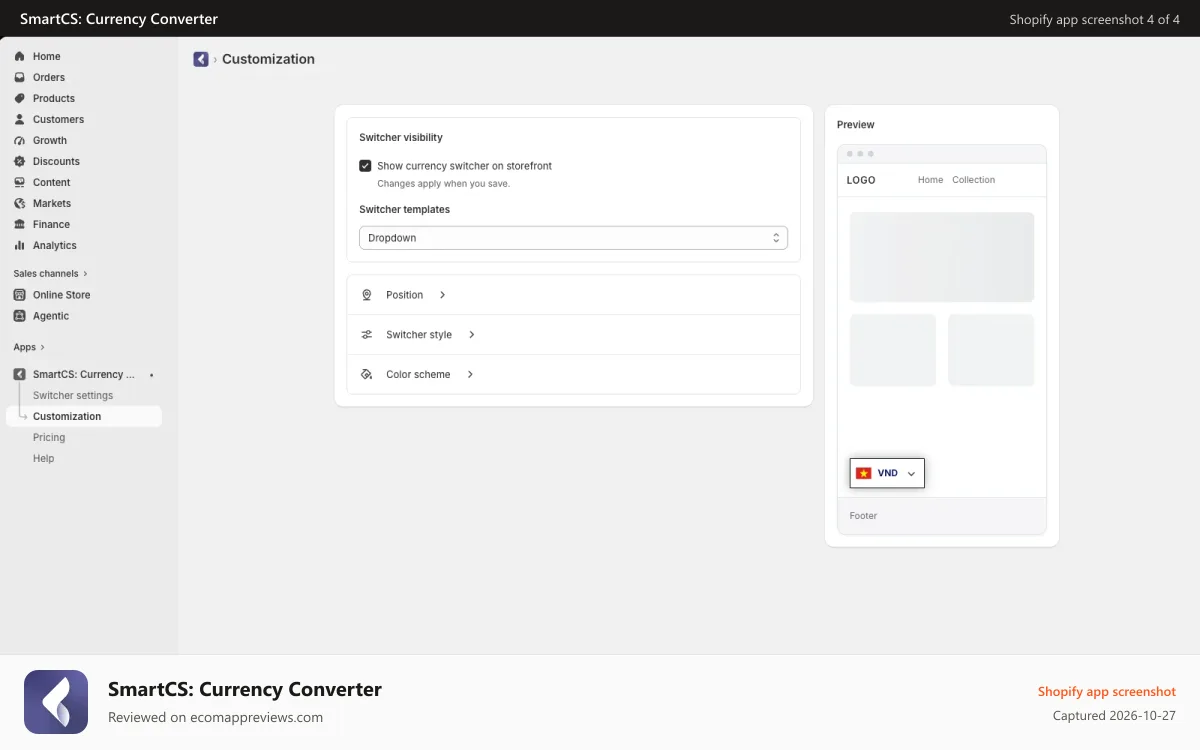Click LOGO in the preview header

pyautogui.click(x=861, y=180)
